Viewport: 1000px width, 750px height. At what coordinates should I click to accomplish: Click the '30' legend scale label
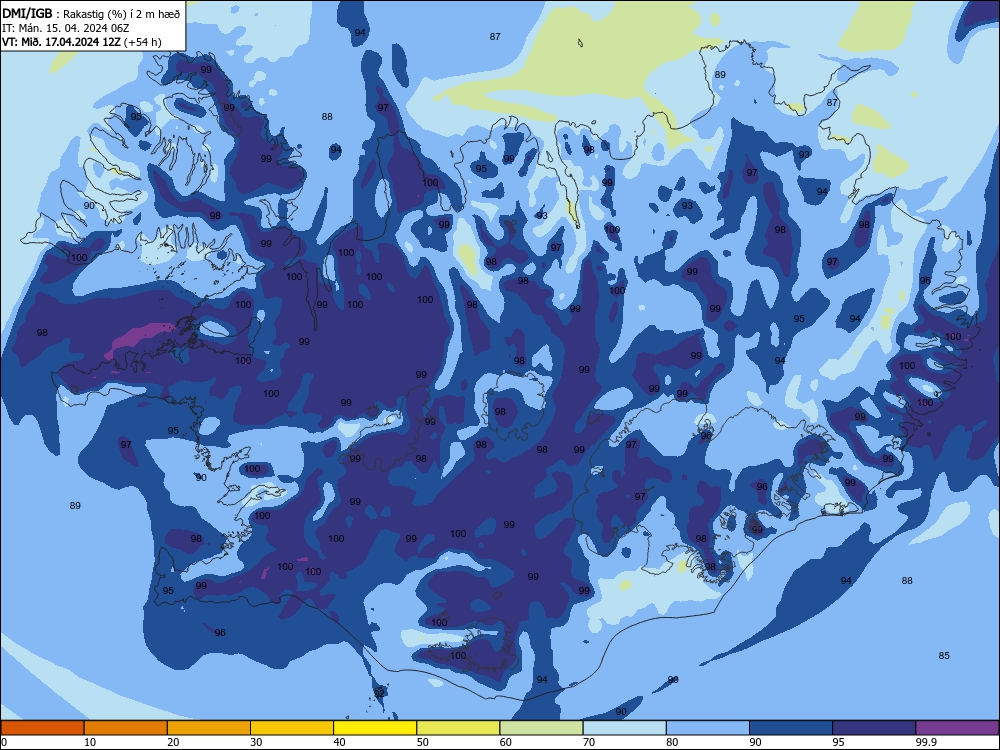point(256,742)
